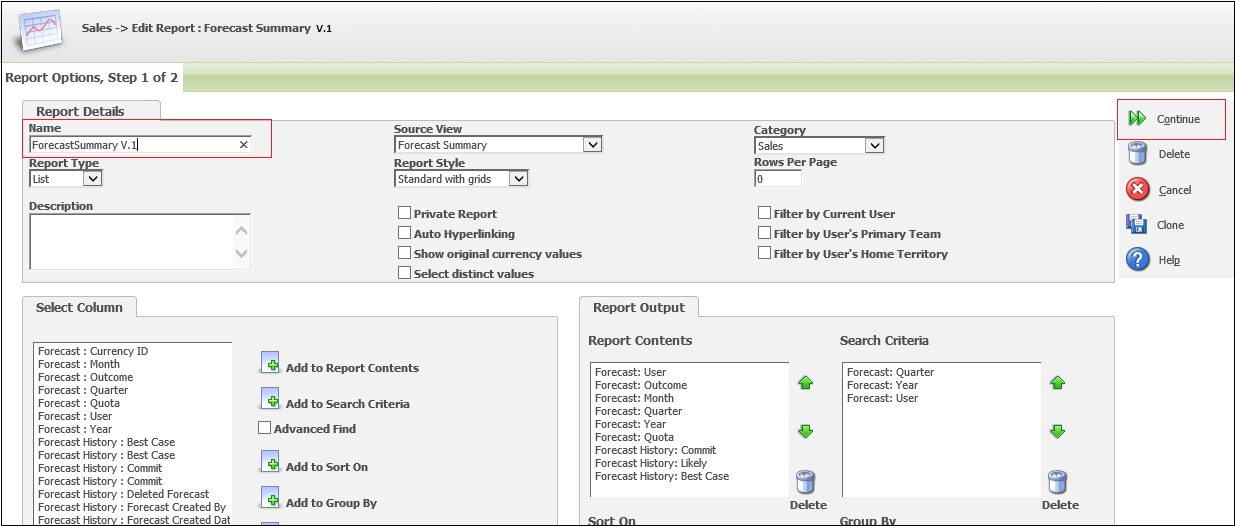Select Forecast History : Deleted Forecast

[123, 494]
